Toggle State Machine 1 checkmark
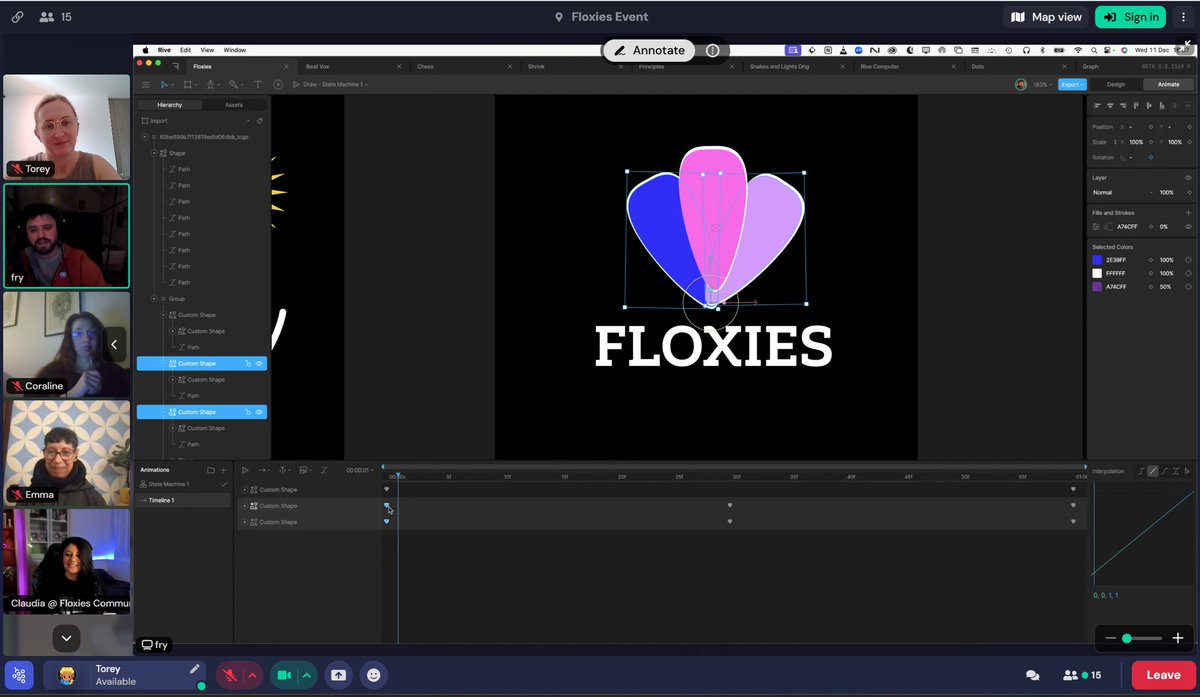 click(224, 484)
